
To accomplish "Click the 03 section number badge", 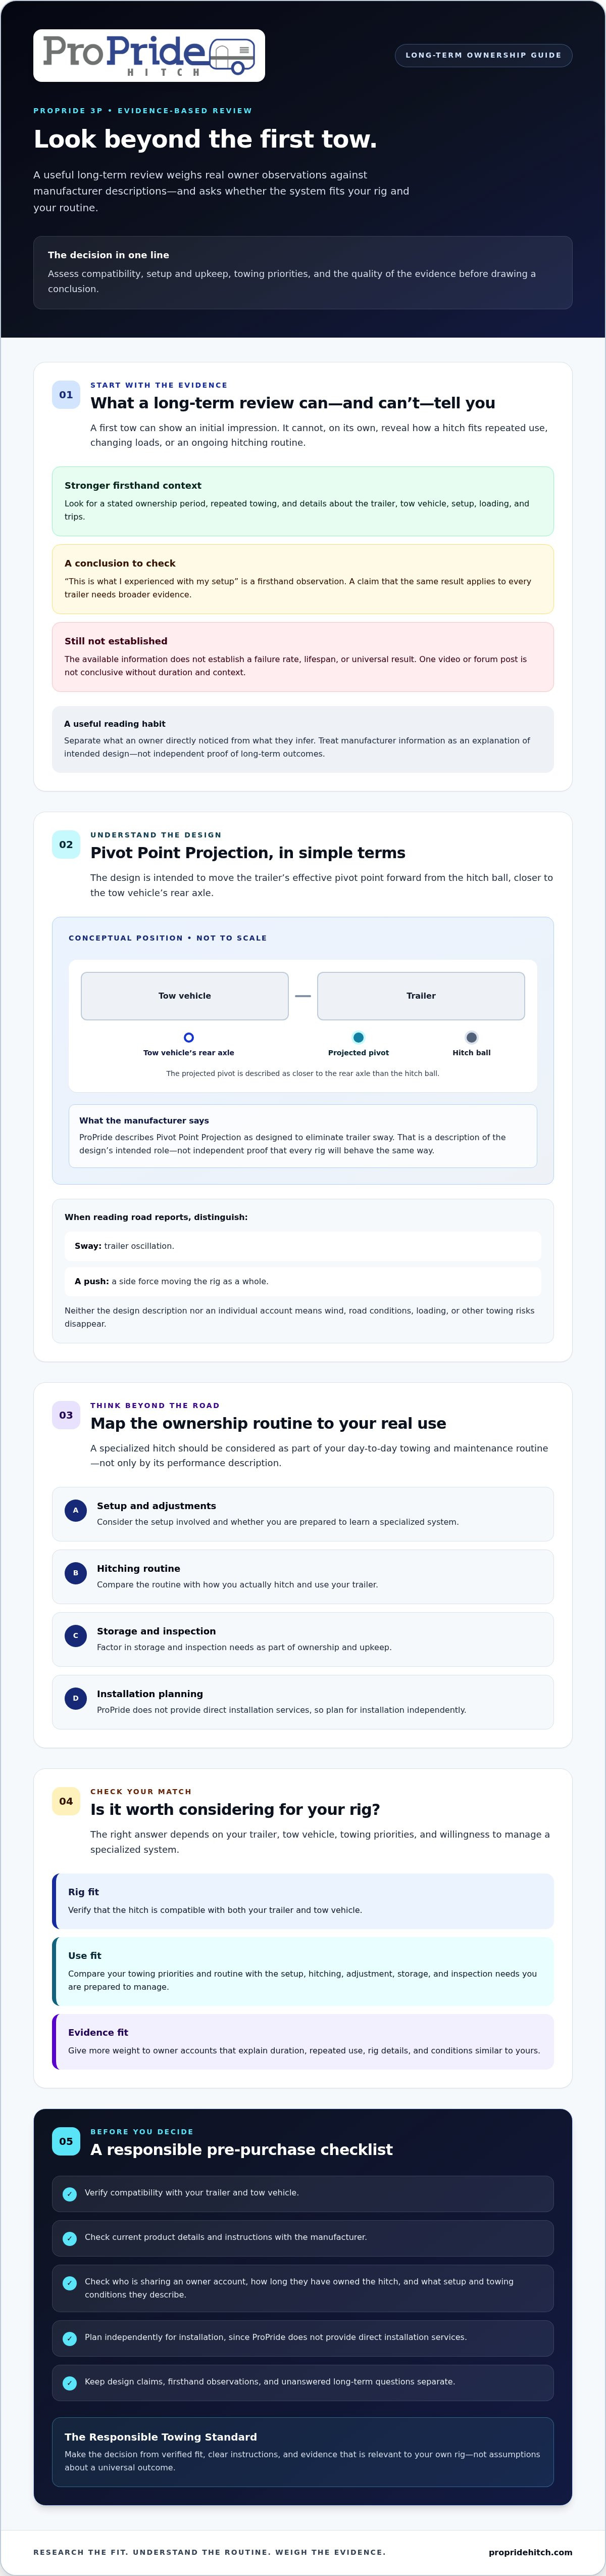I will coord(66,1415).
